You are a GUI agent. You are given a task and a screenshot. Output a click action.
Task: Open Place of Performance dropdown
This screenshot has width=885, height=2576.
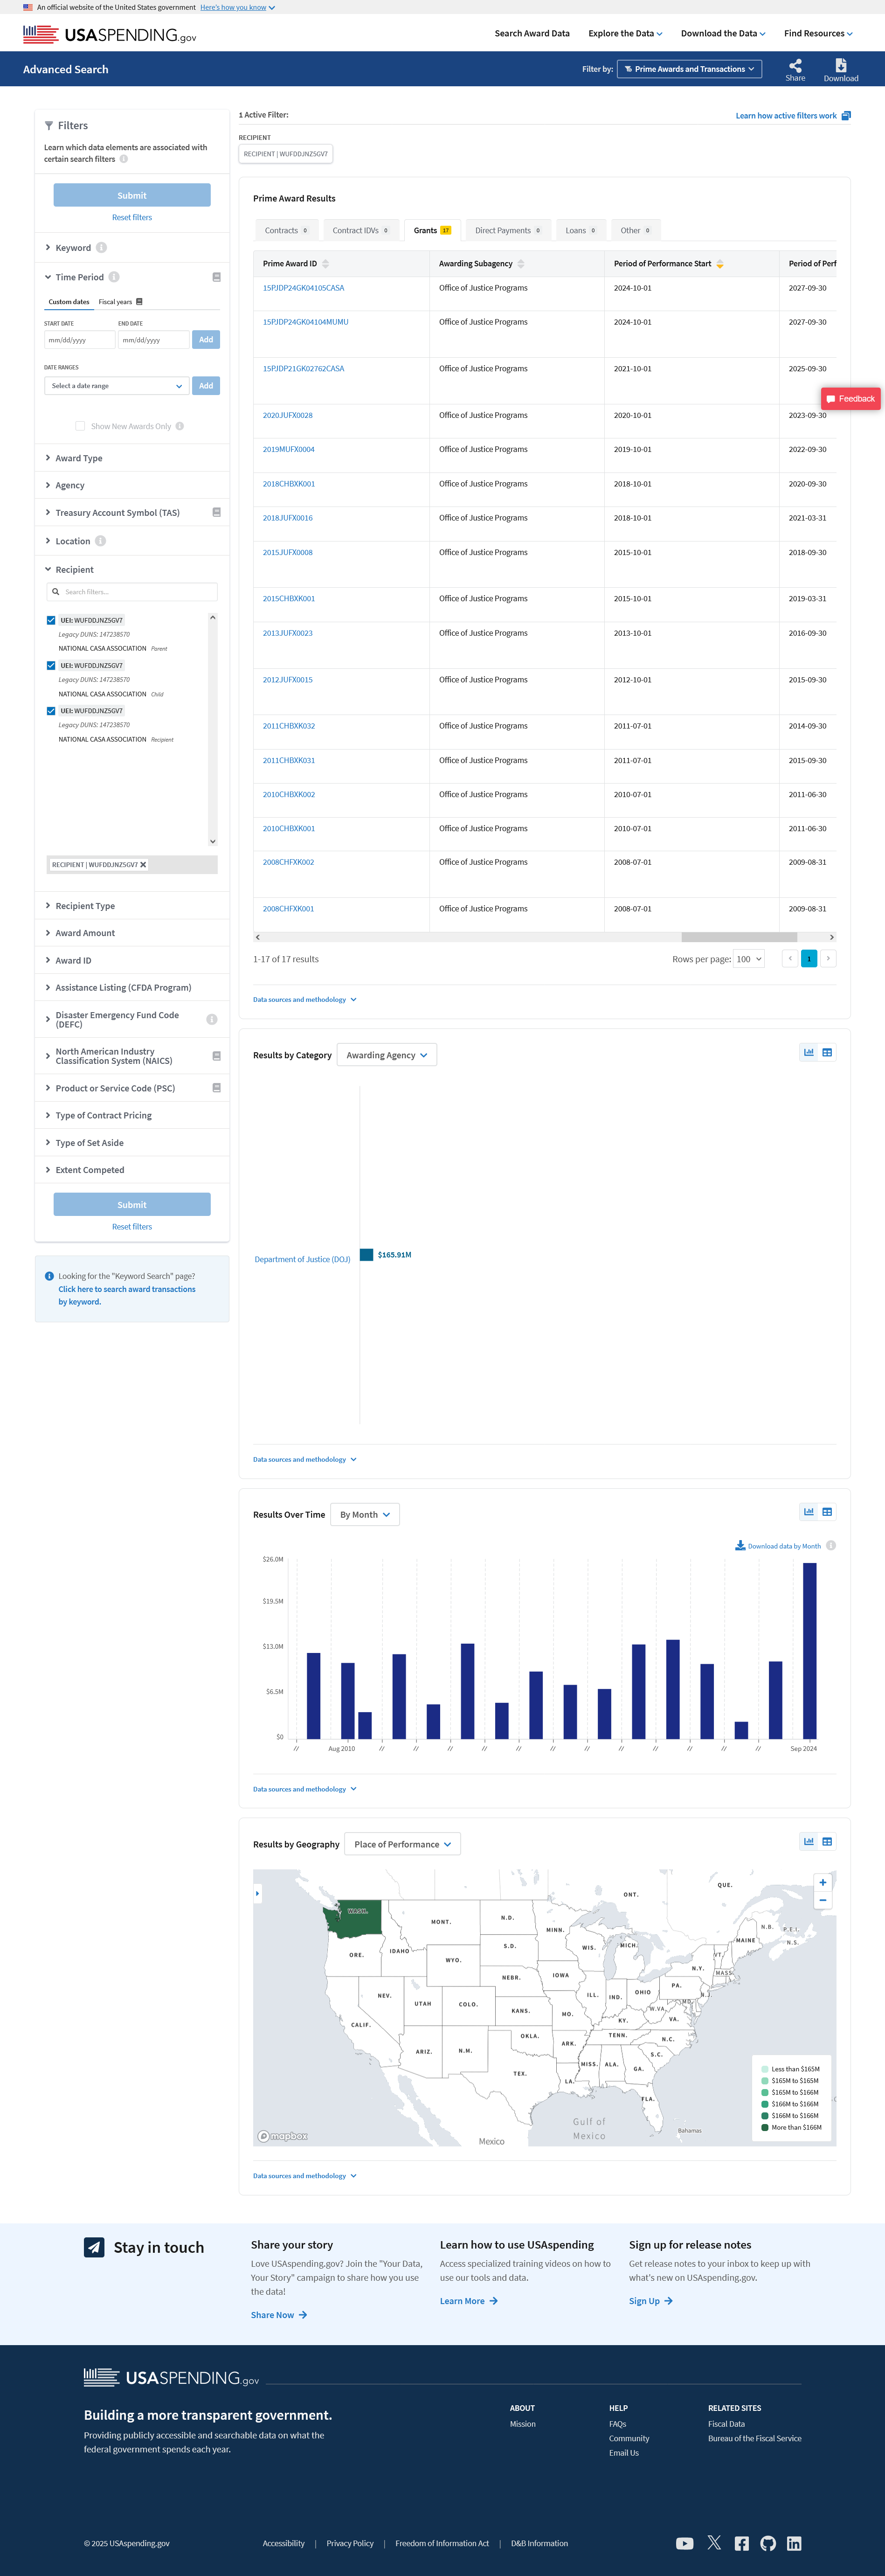pyautogui.click(x=402, y=1844)
